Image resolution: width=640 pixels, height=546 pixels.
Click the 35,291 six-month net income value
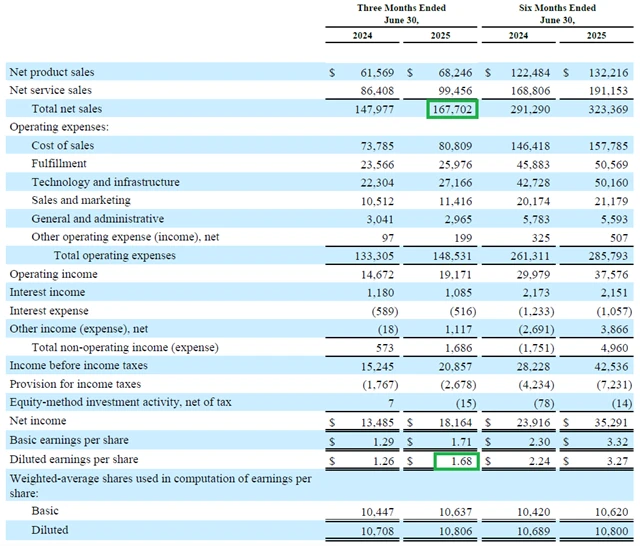click(611, 421)
